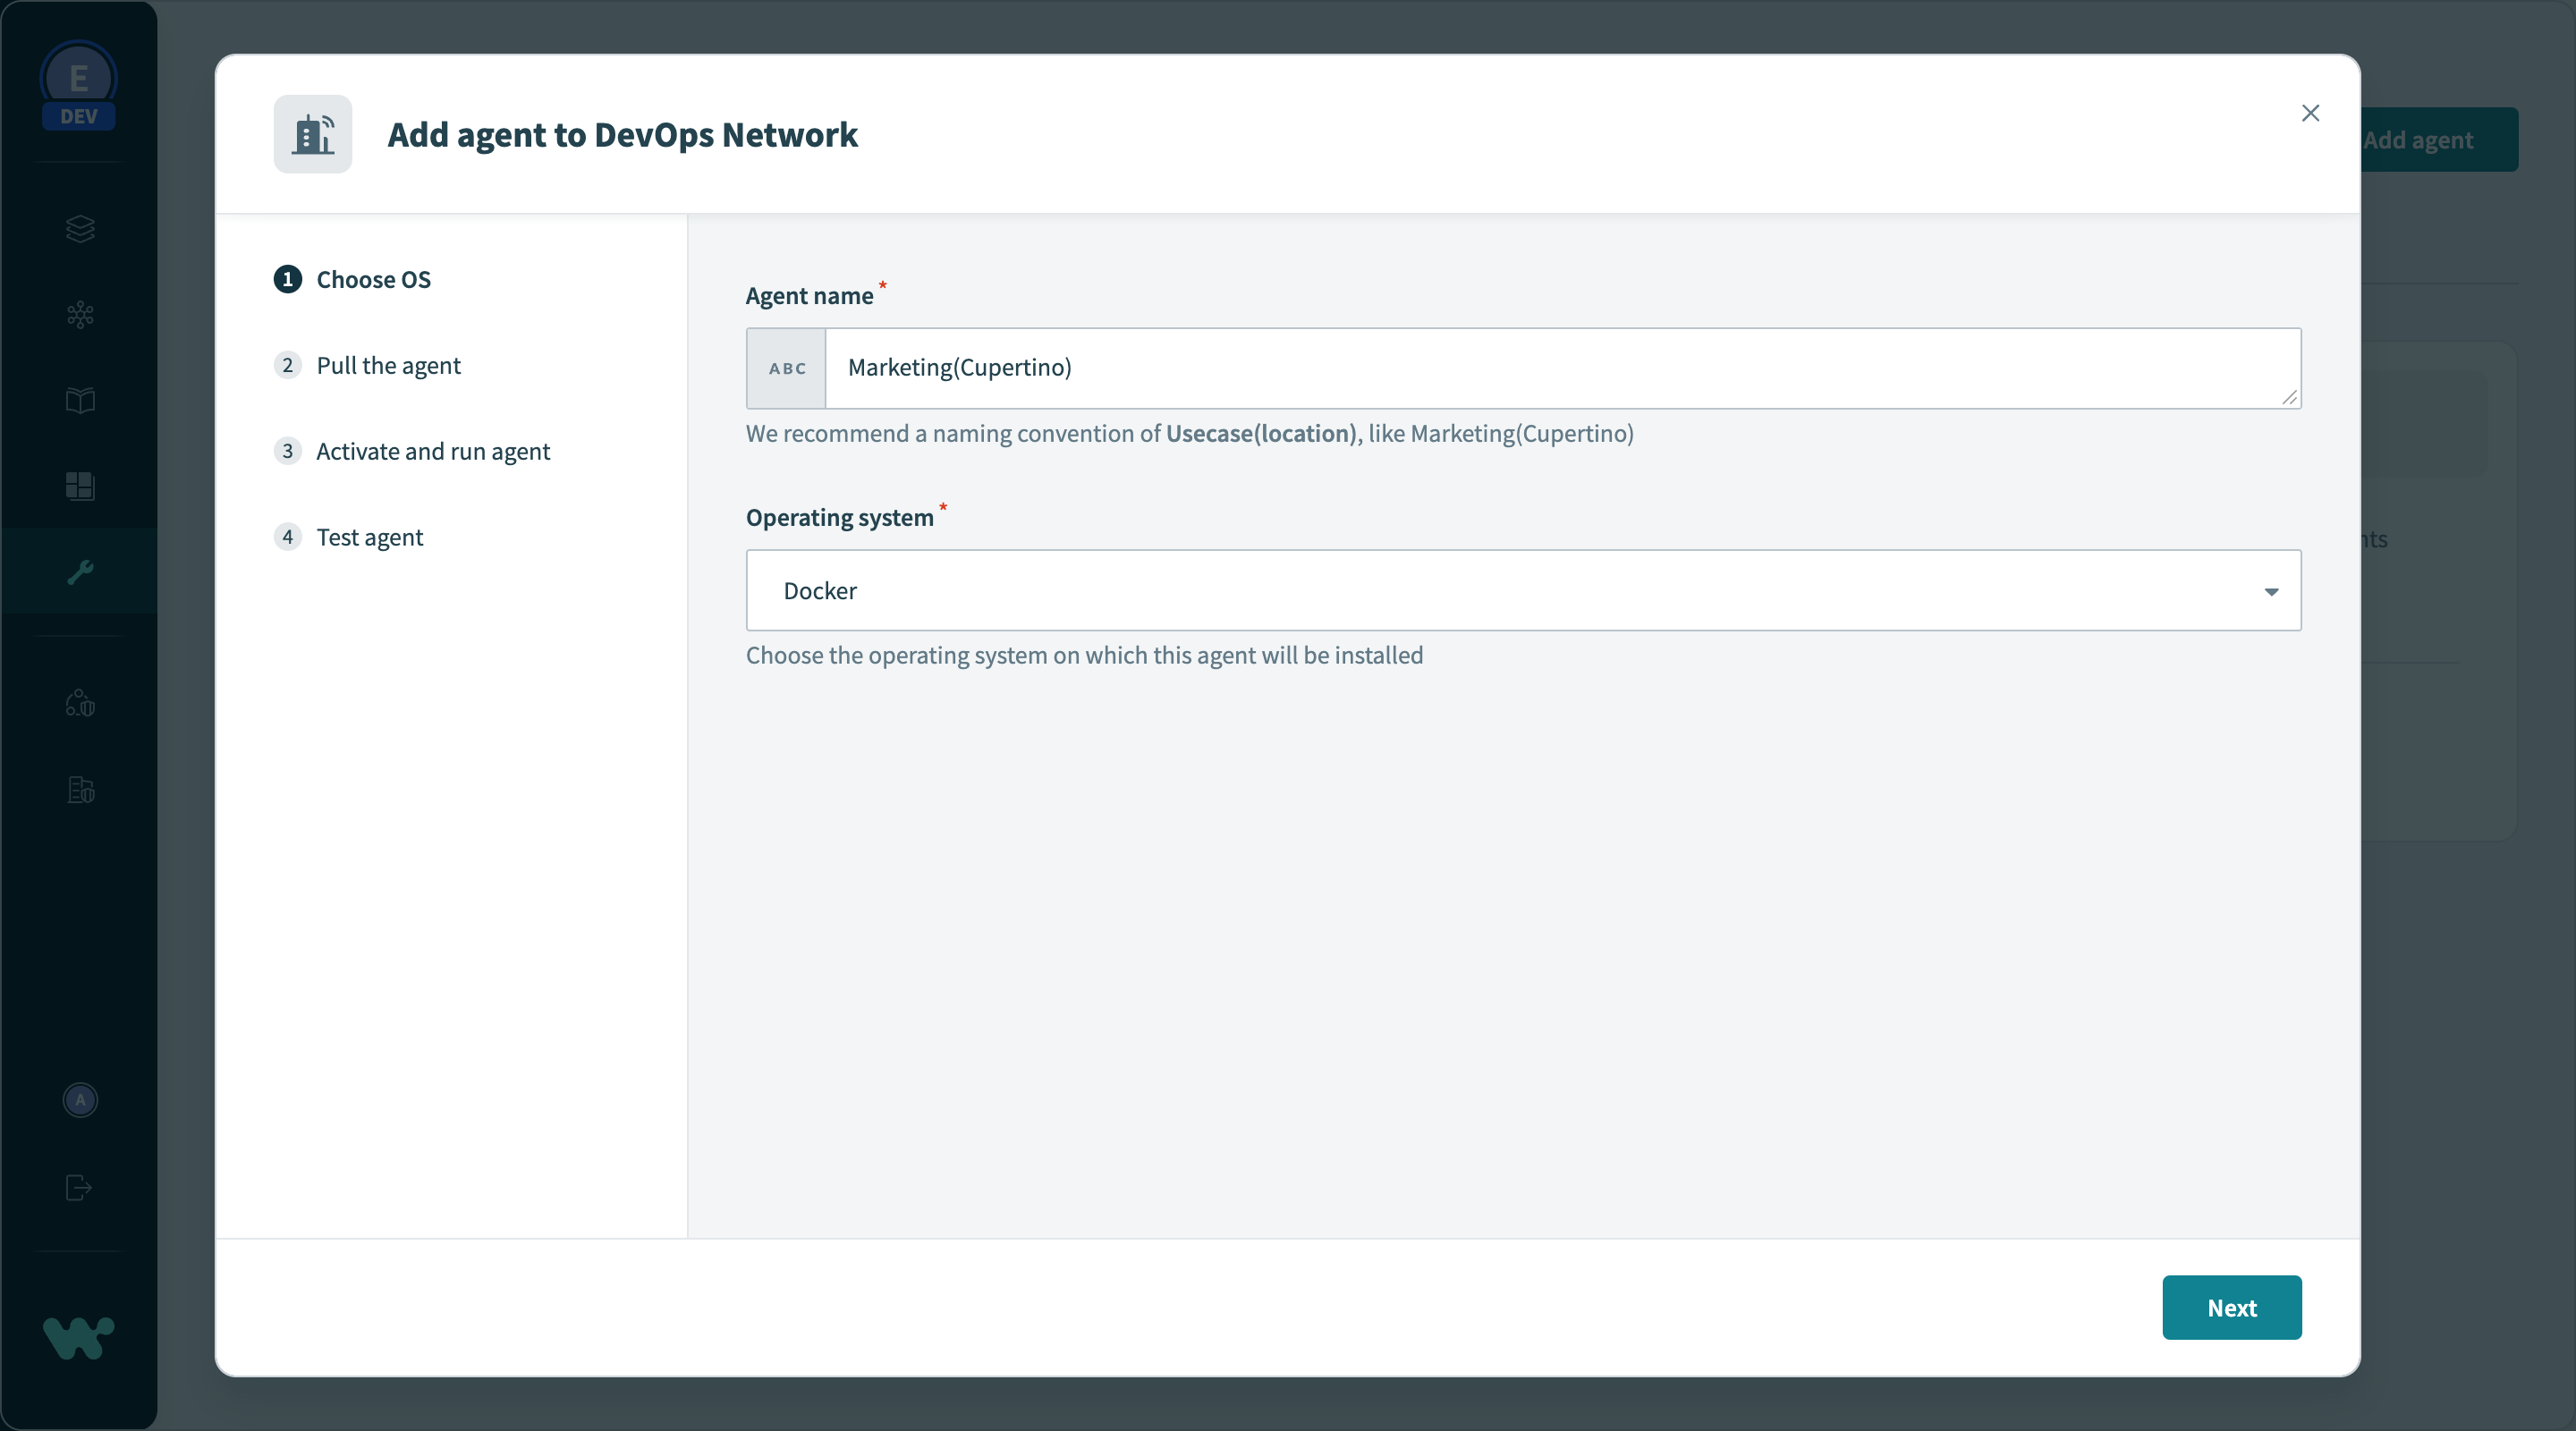This screenshot has width=2576, height=1431.
Task: Click the ABC text type badge
Action: tap(787, 368)
